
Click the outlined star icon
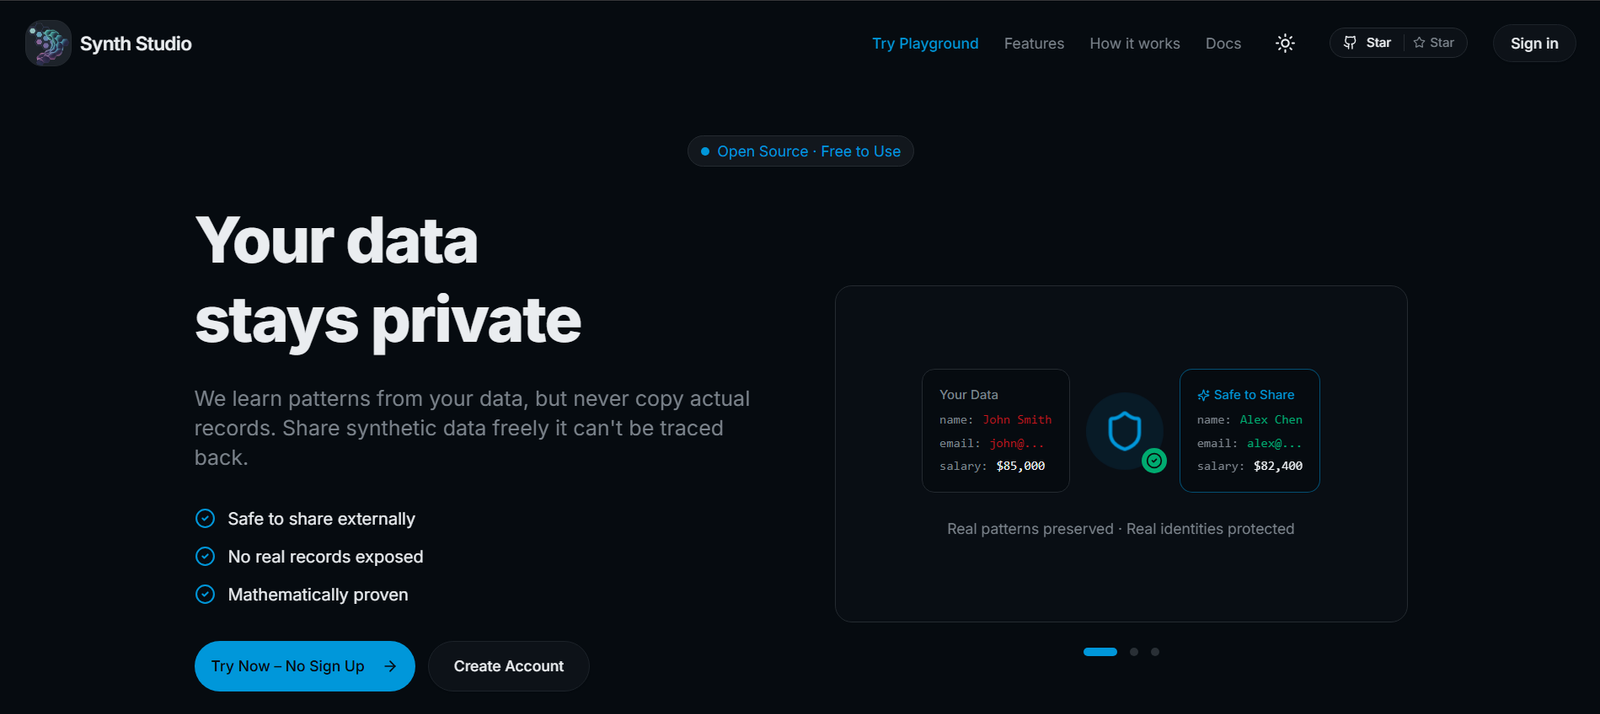point(1419,43)
